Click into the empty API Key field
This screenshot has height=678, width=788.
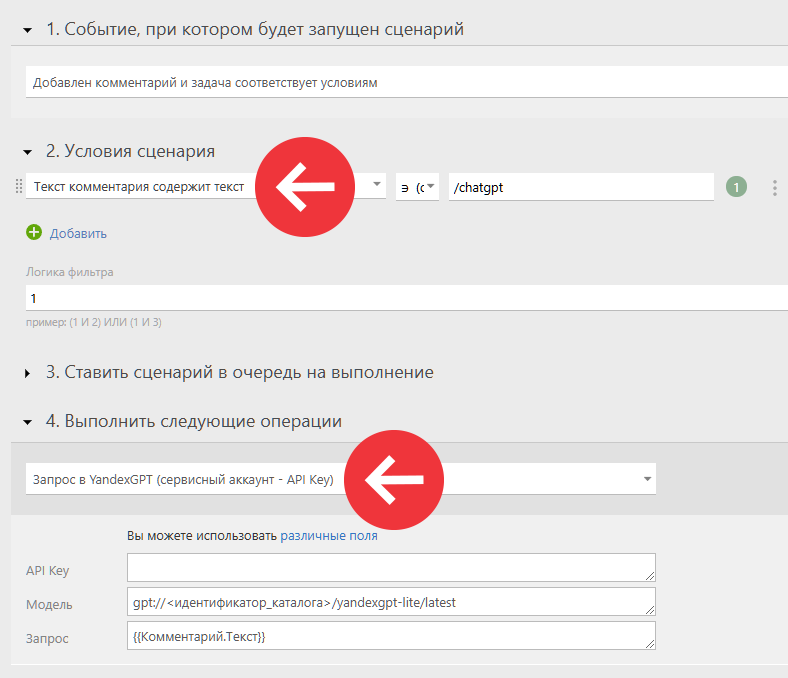[391, 567]
